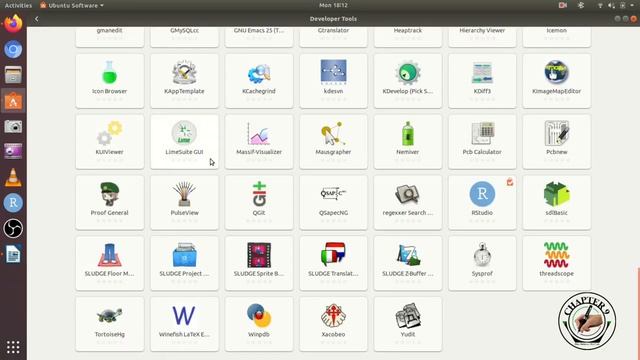Select the SLUDGE Translation Editor tile
Viewport: 640px width, 360px height.
(x=333, y=263)
